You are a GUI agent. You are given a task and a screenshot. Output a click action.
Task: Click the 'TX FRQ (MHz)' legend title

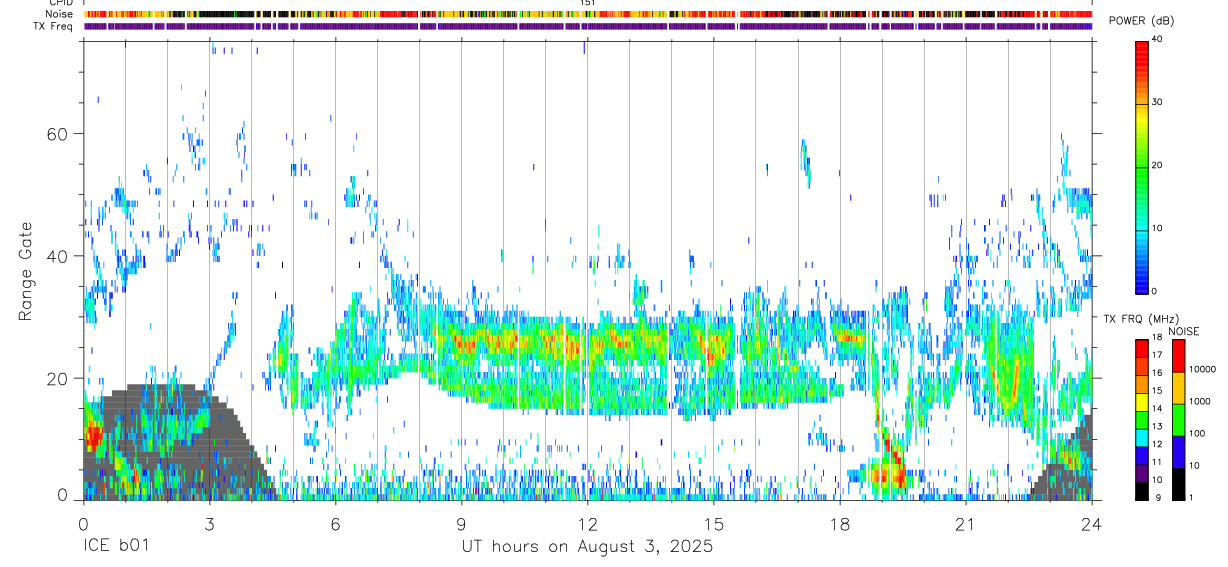(1141, 318)
